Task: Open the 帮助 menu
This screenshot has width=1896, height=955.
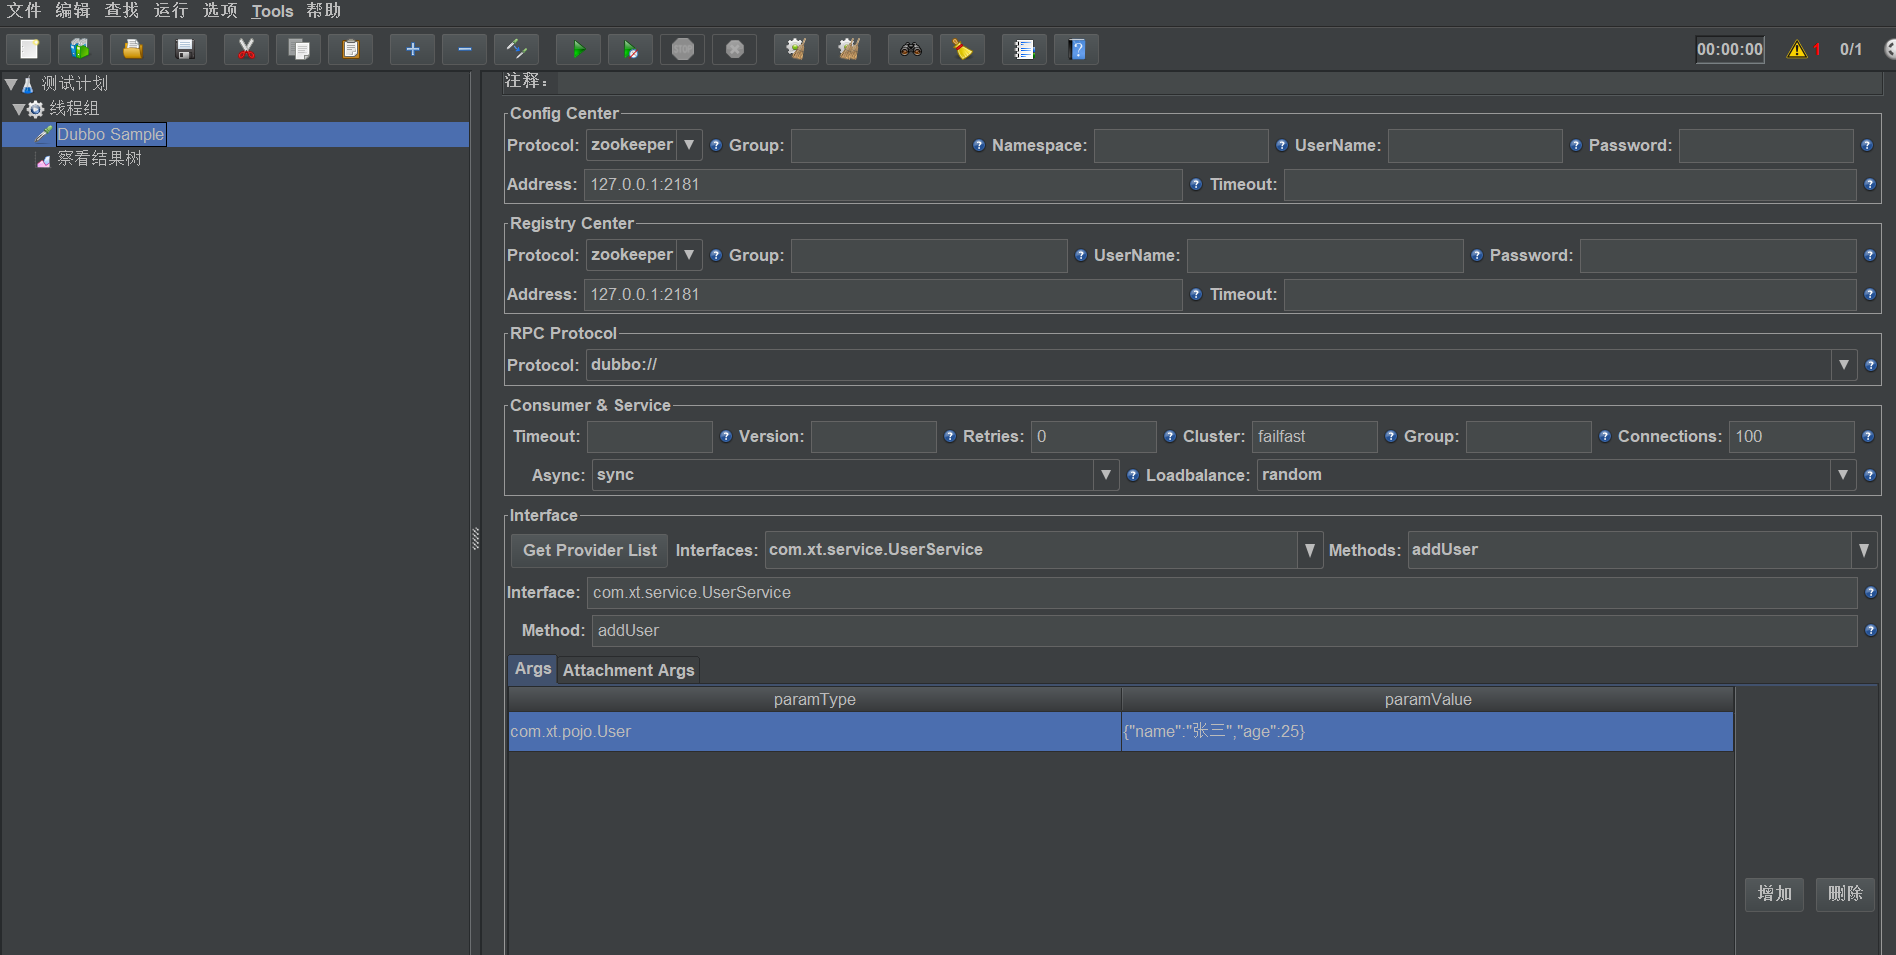Action: (324, 11)
